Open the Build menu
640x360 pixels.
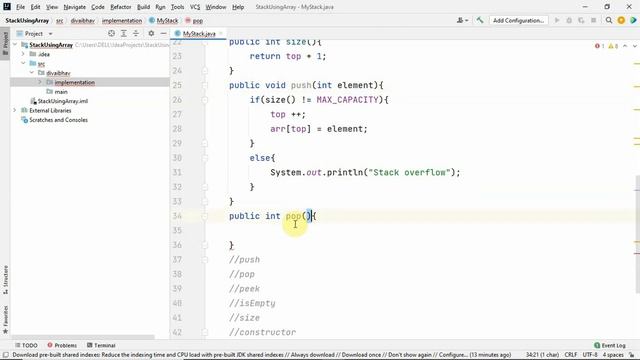(x=143, y=7)
